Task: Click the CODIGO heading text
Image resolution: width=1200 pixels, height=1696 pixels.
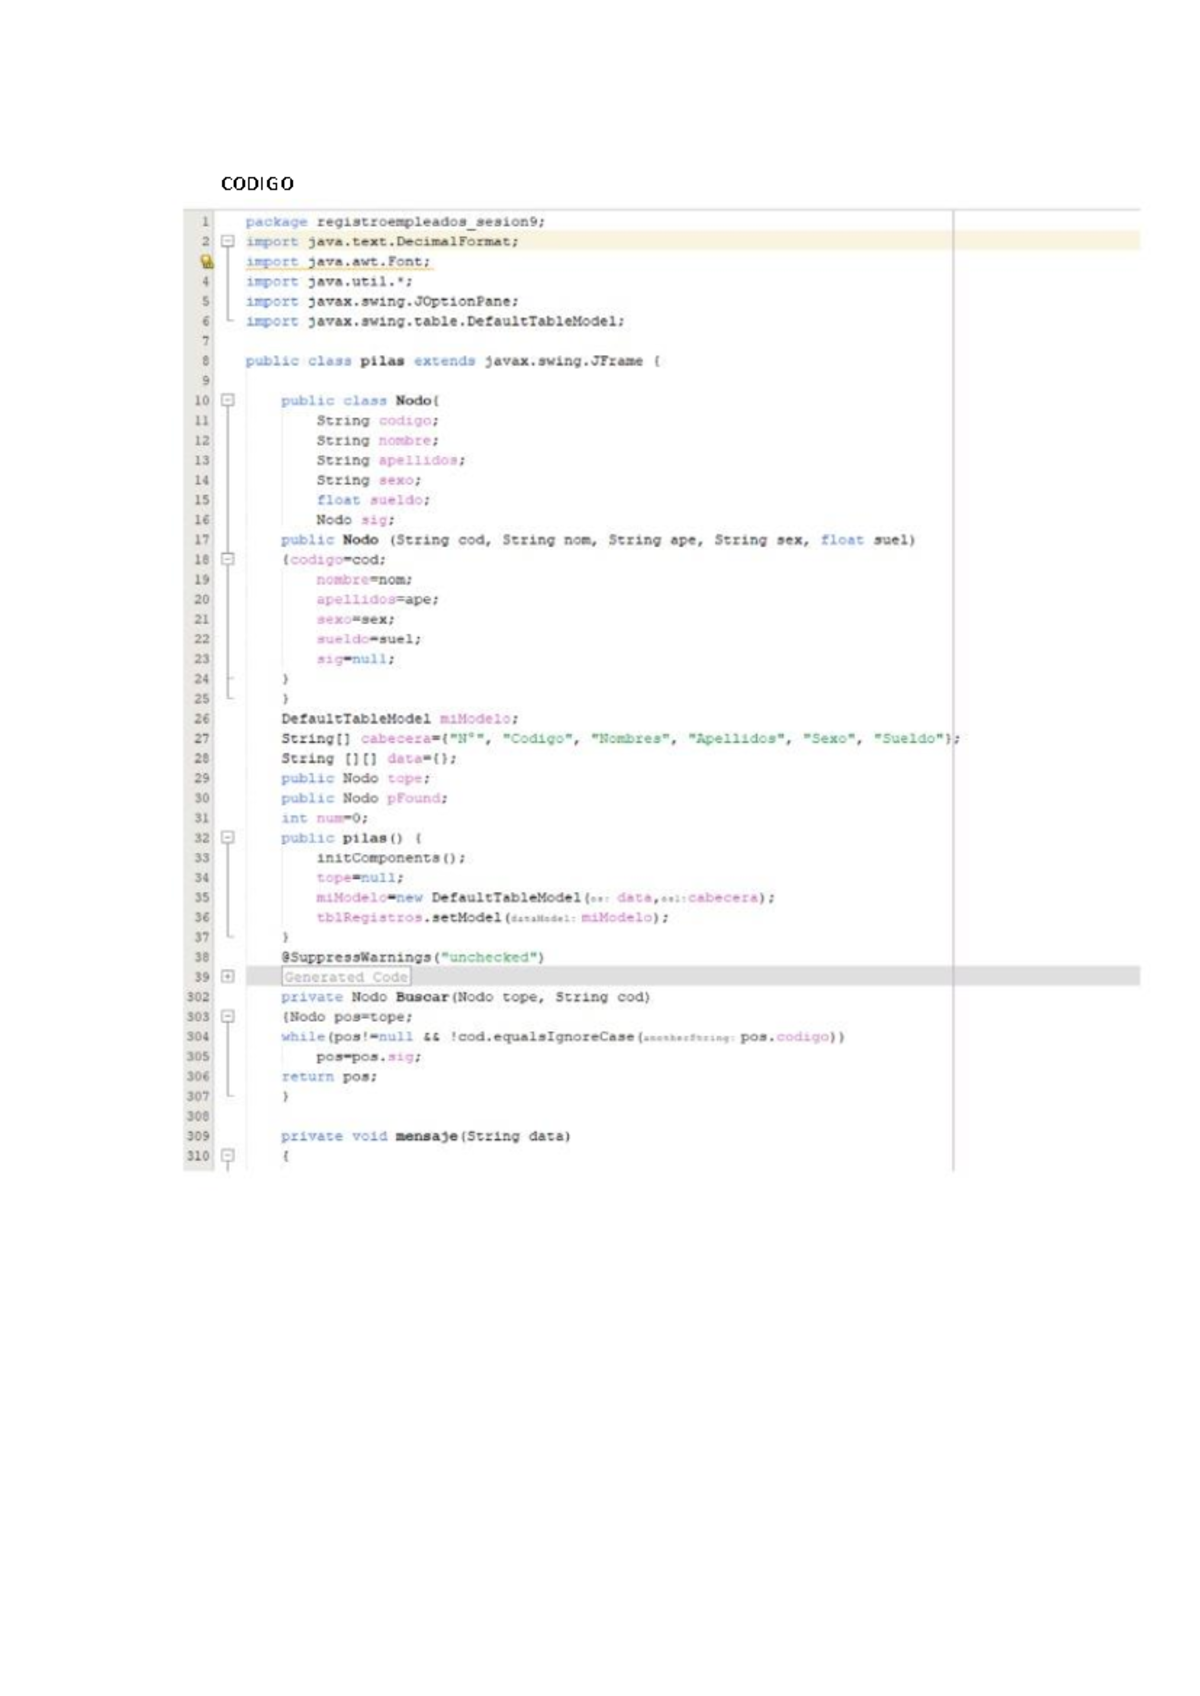Action: (x=257, y=184)
